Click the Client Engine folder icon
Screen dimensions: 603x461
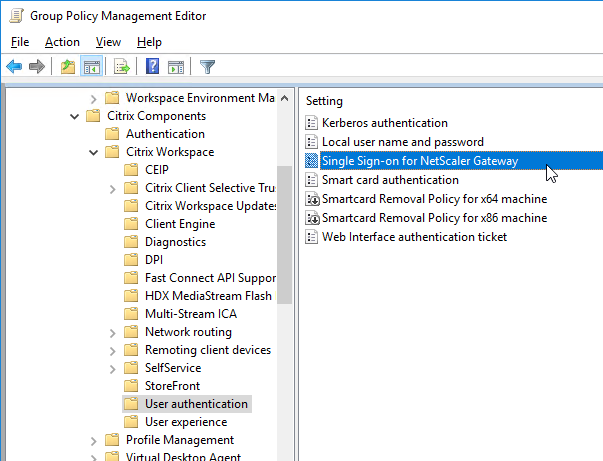pyautogui.click(x=131, y=224)
